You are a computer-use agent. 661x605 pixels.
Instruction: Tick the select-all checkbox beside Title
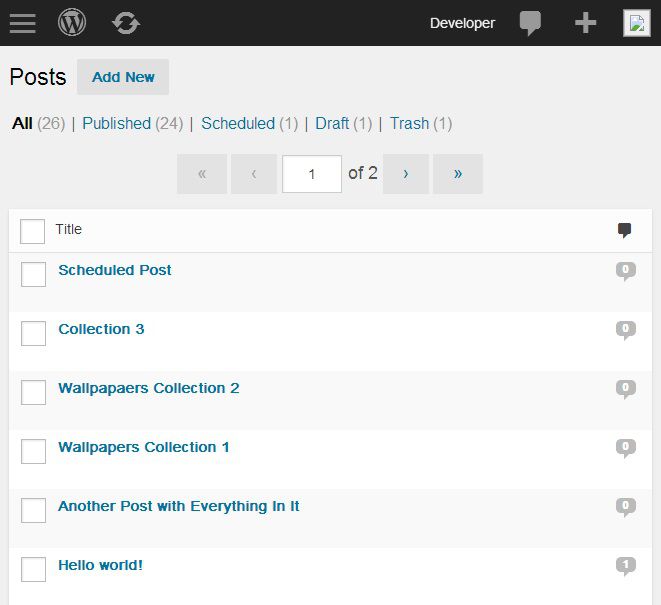[x=32, y=231]
